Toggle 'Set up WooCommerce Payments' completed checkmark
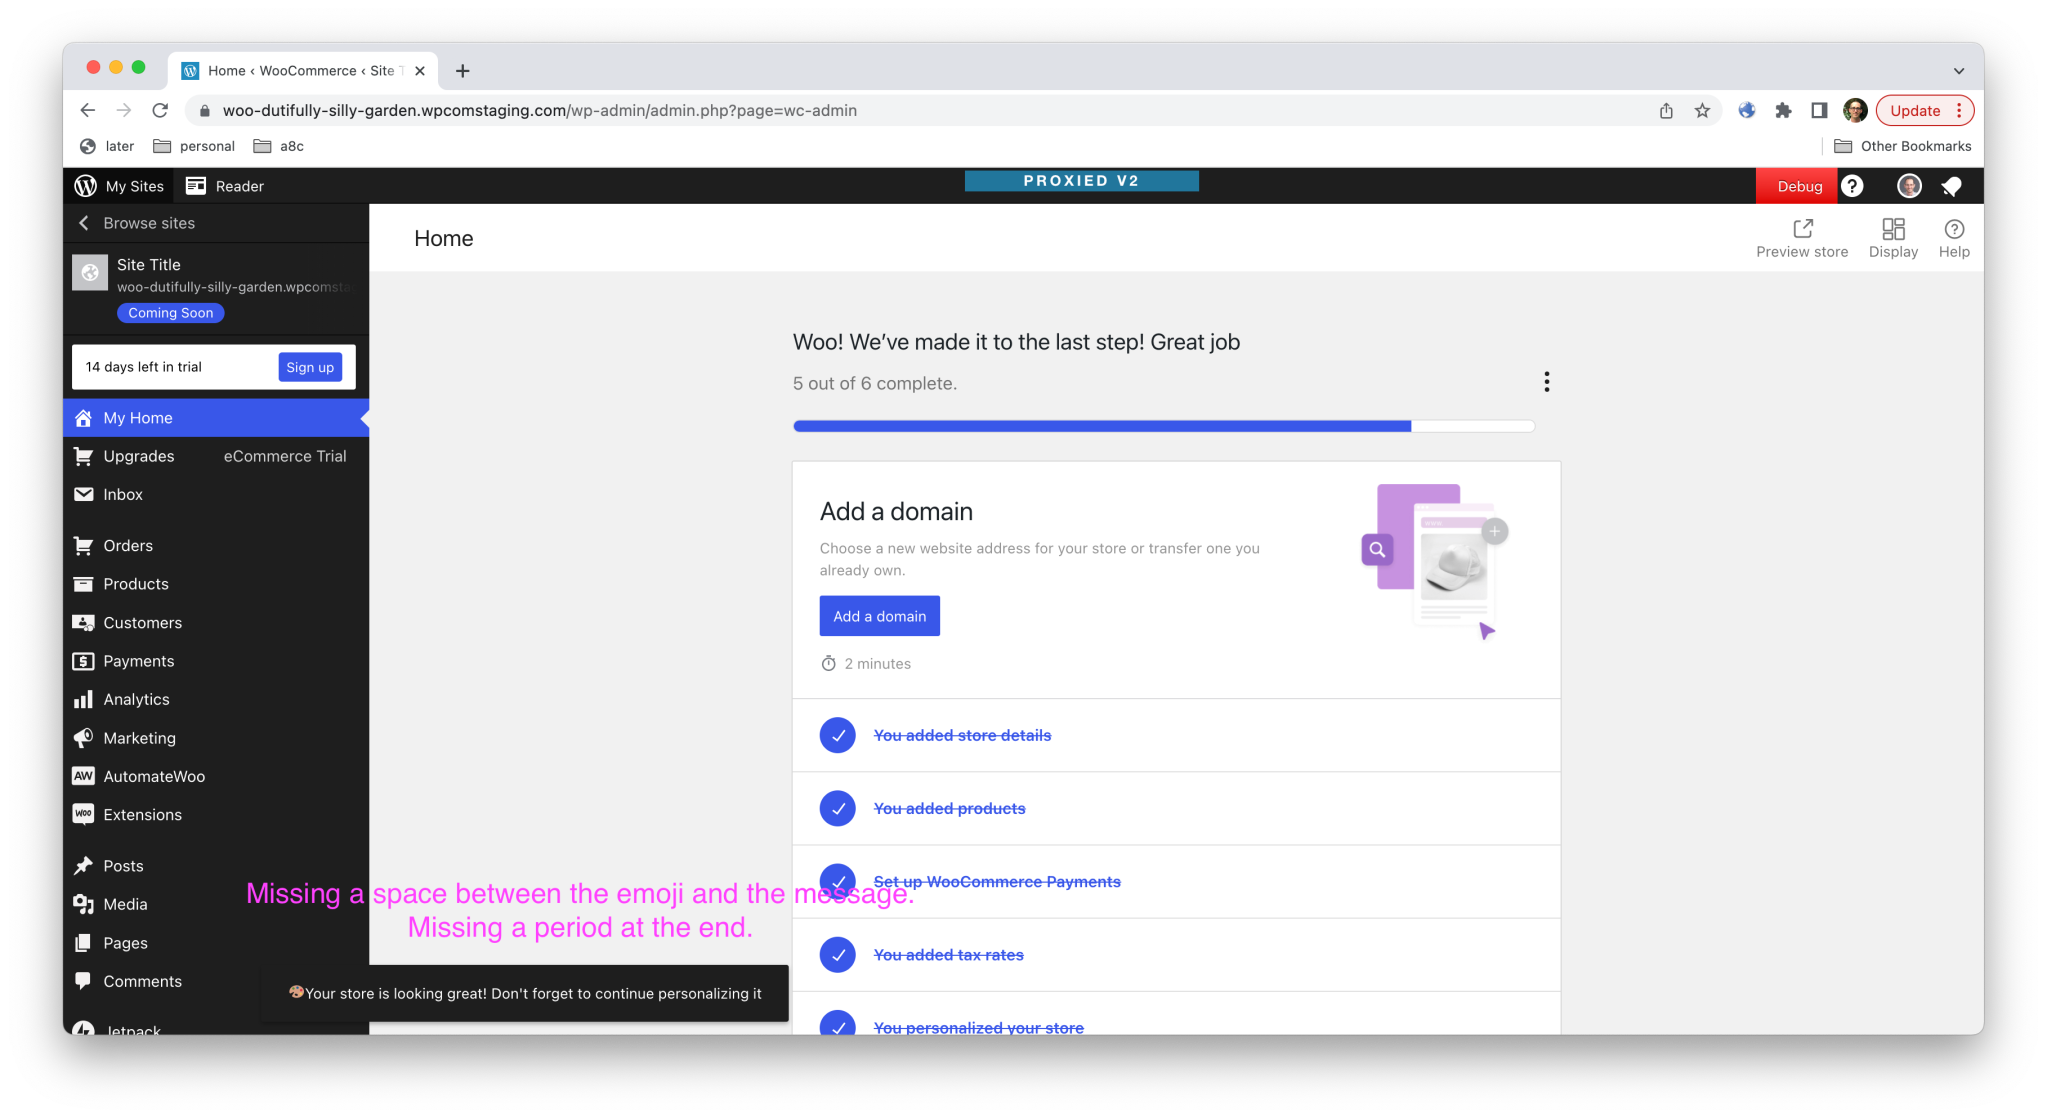This screenshot has width=2047, height=1118. pos(837,881)
